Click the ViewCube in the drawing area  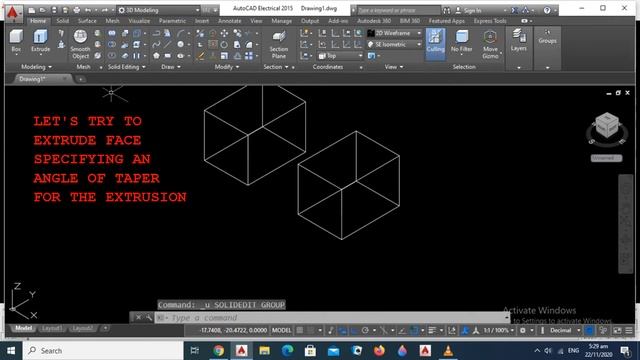[x=607, y=125]
